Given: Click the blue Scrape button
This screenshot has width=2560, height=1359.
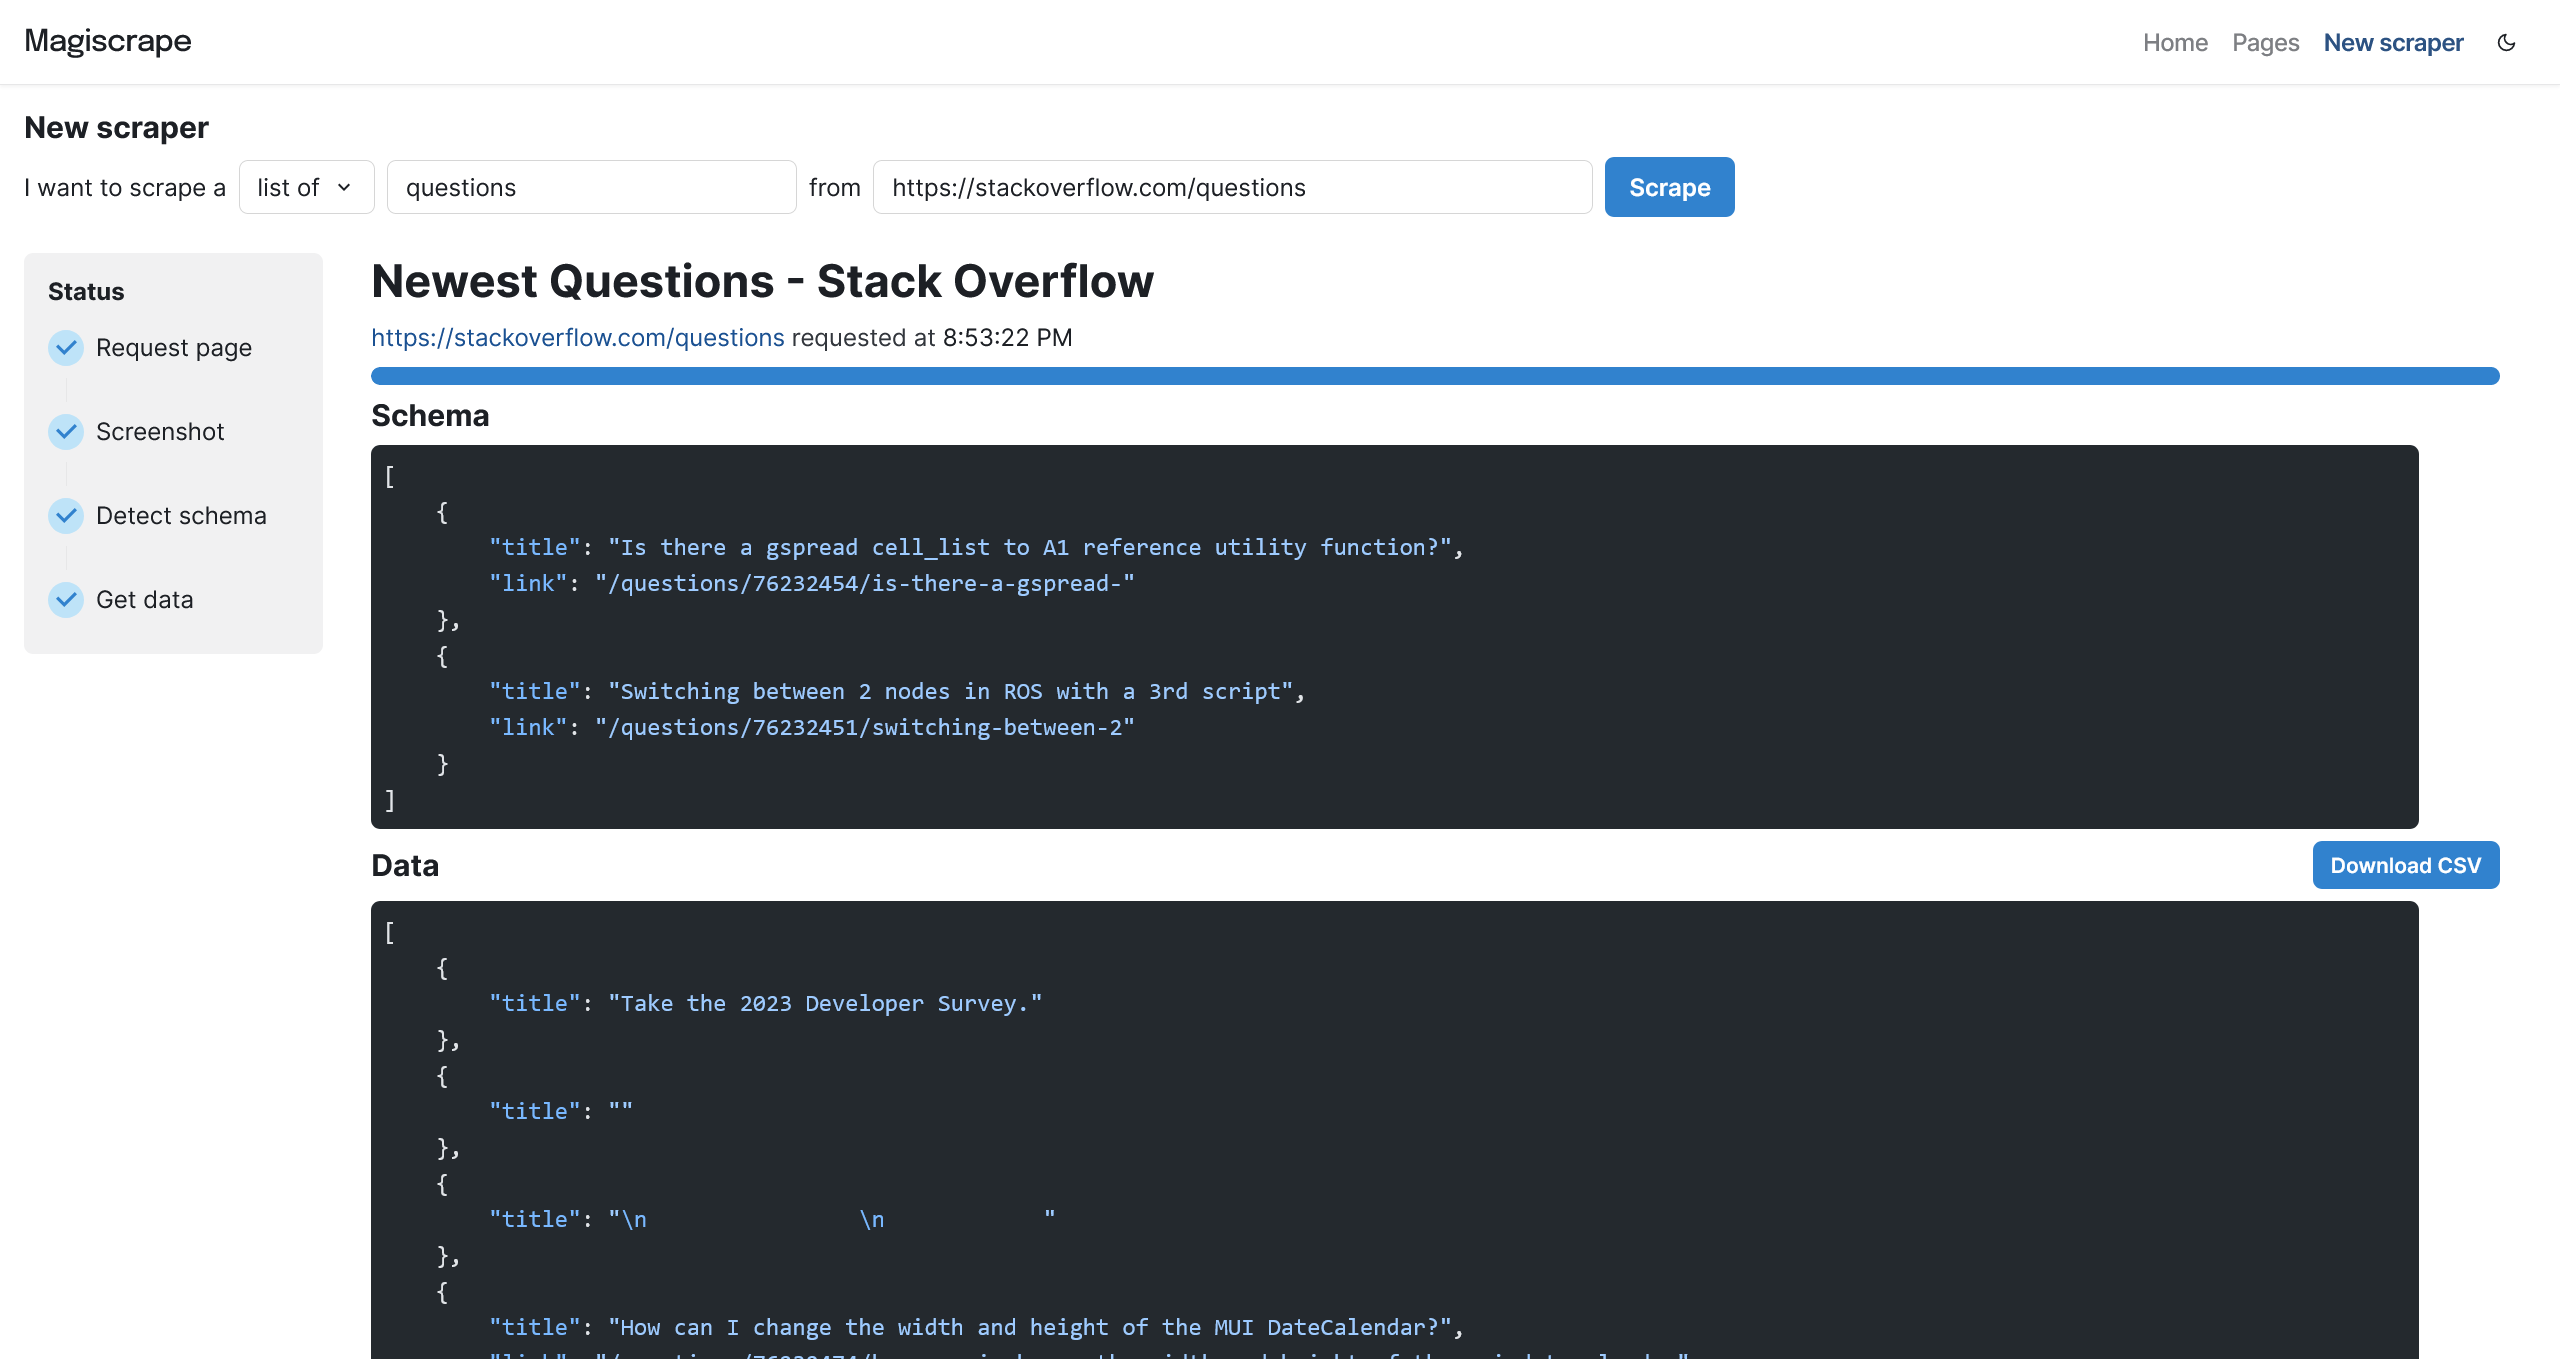Looking at the screenshot, I should tap(1669, 187).
